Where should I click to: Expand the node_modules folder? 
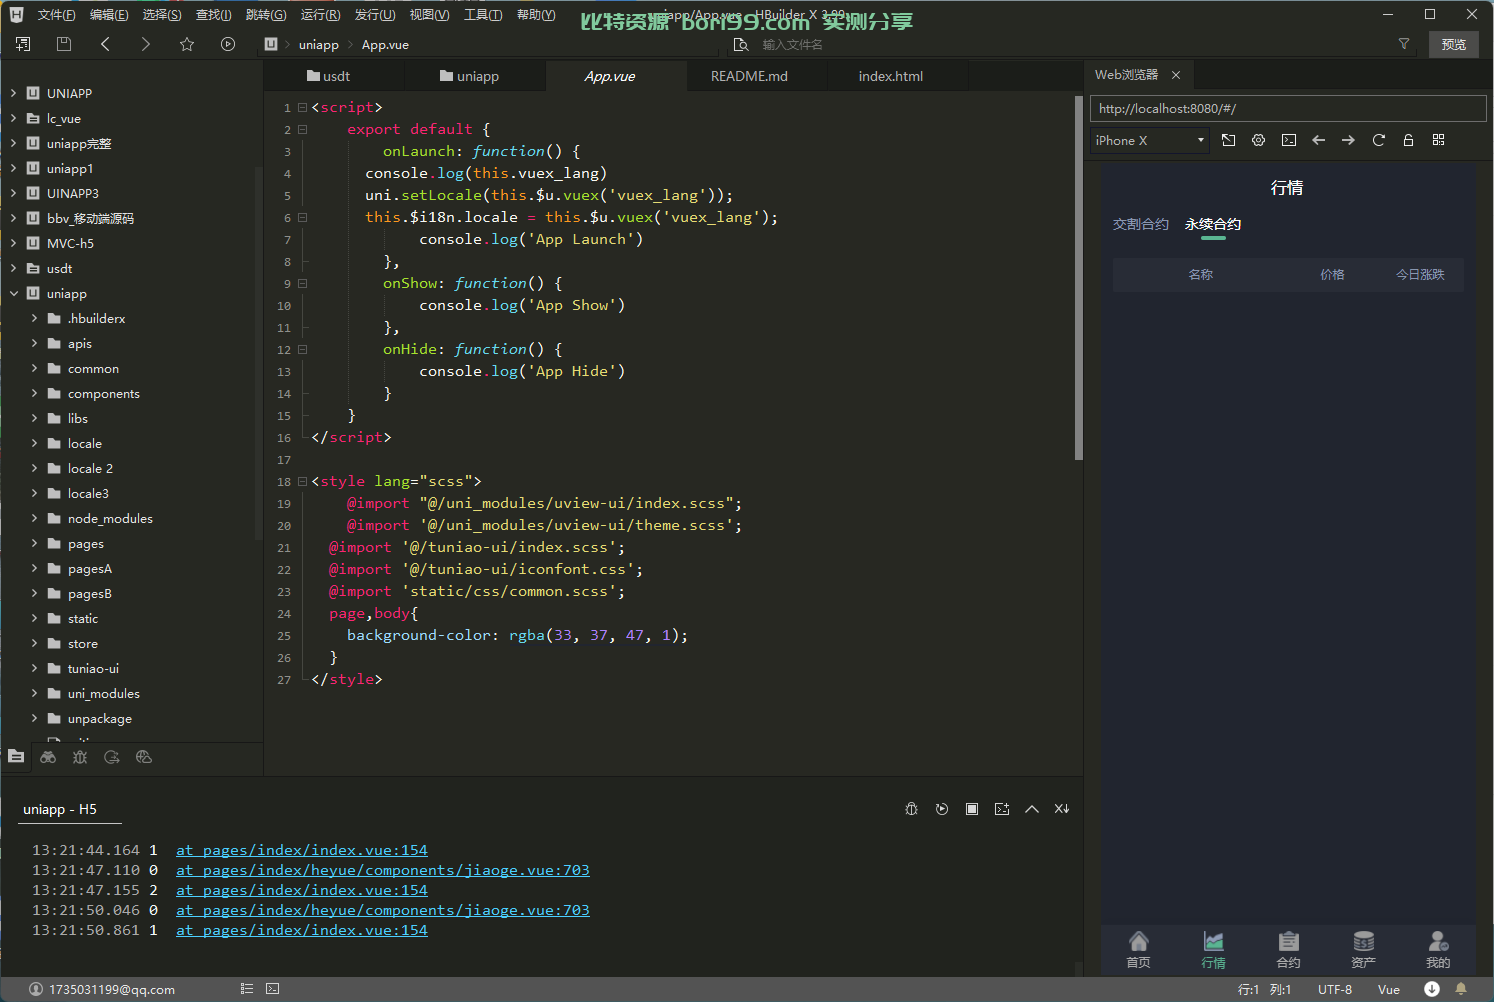click(x=34, y=518)
